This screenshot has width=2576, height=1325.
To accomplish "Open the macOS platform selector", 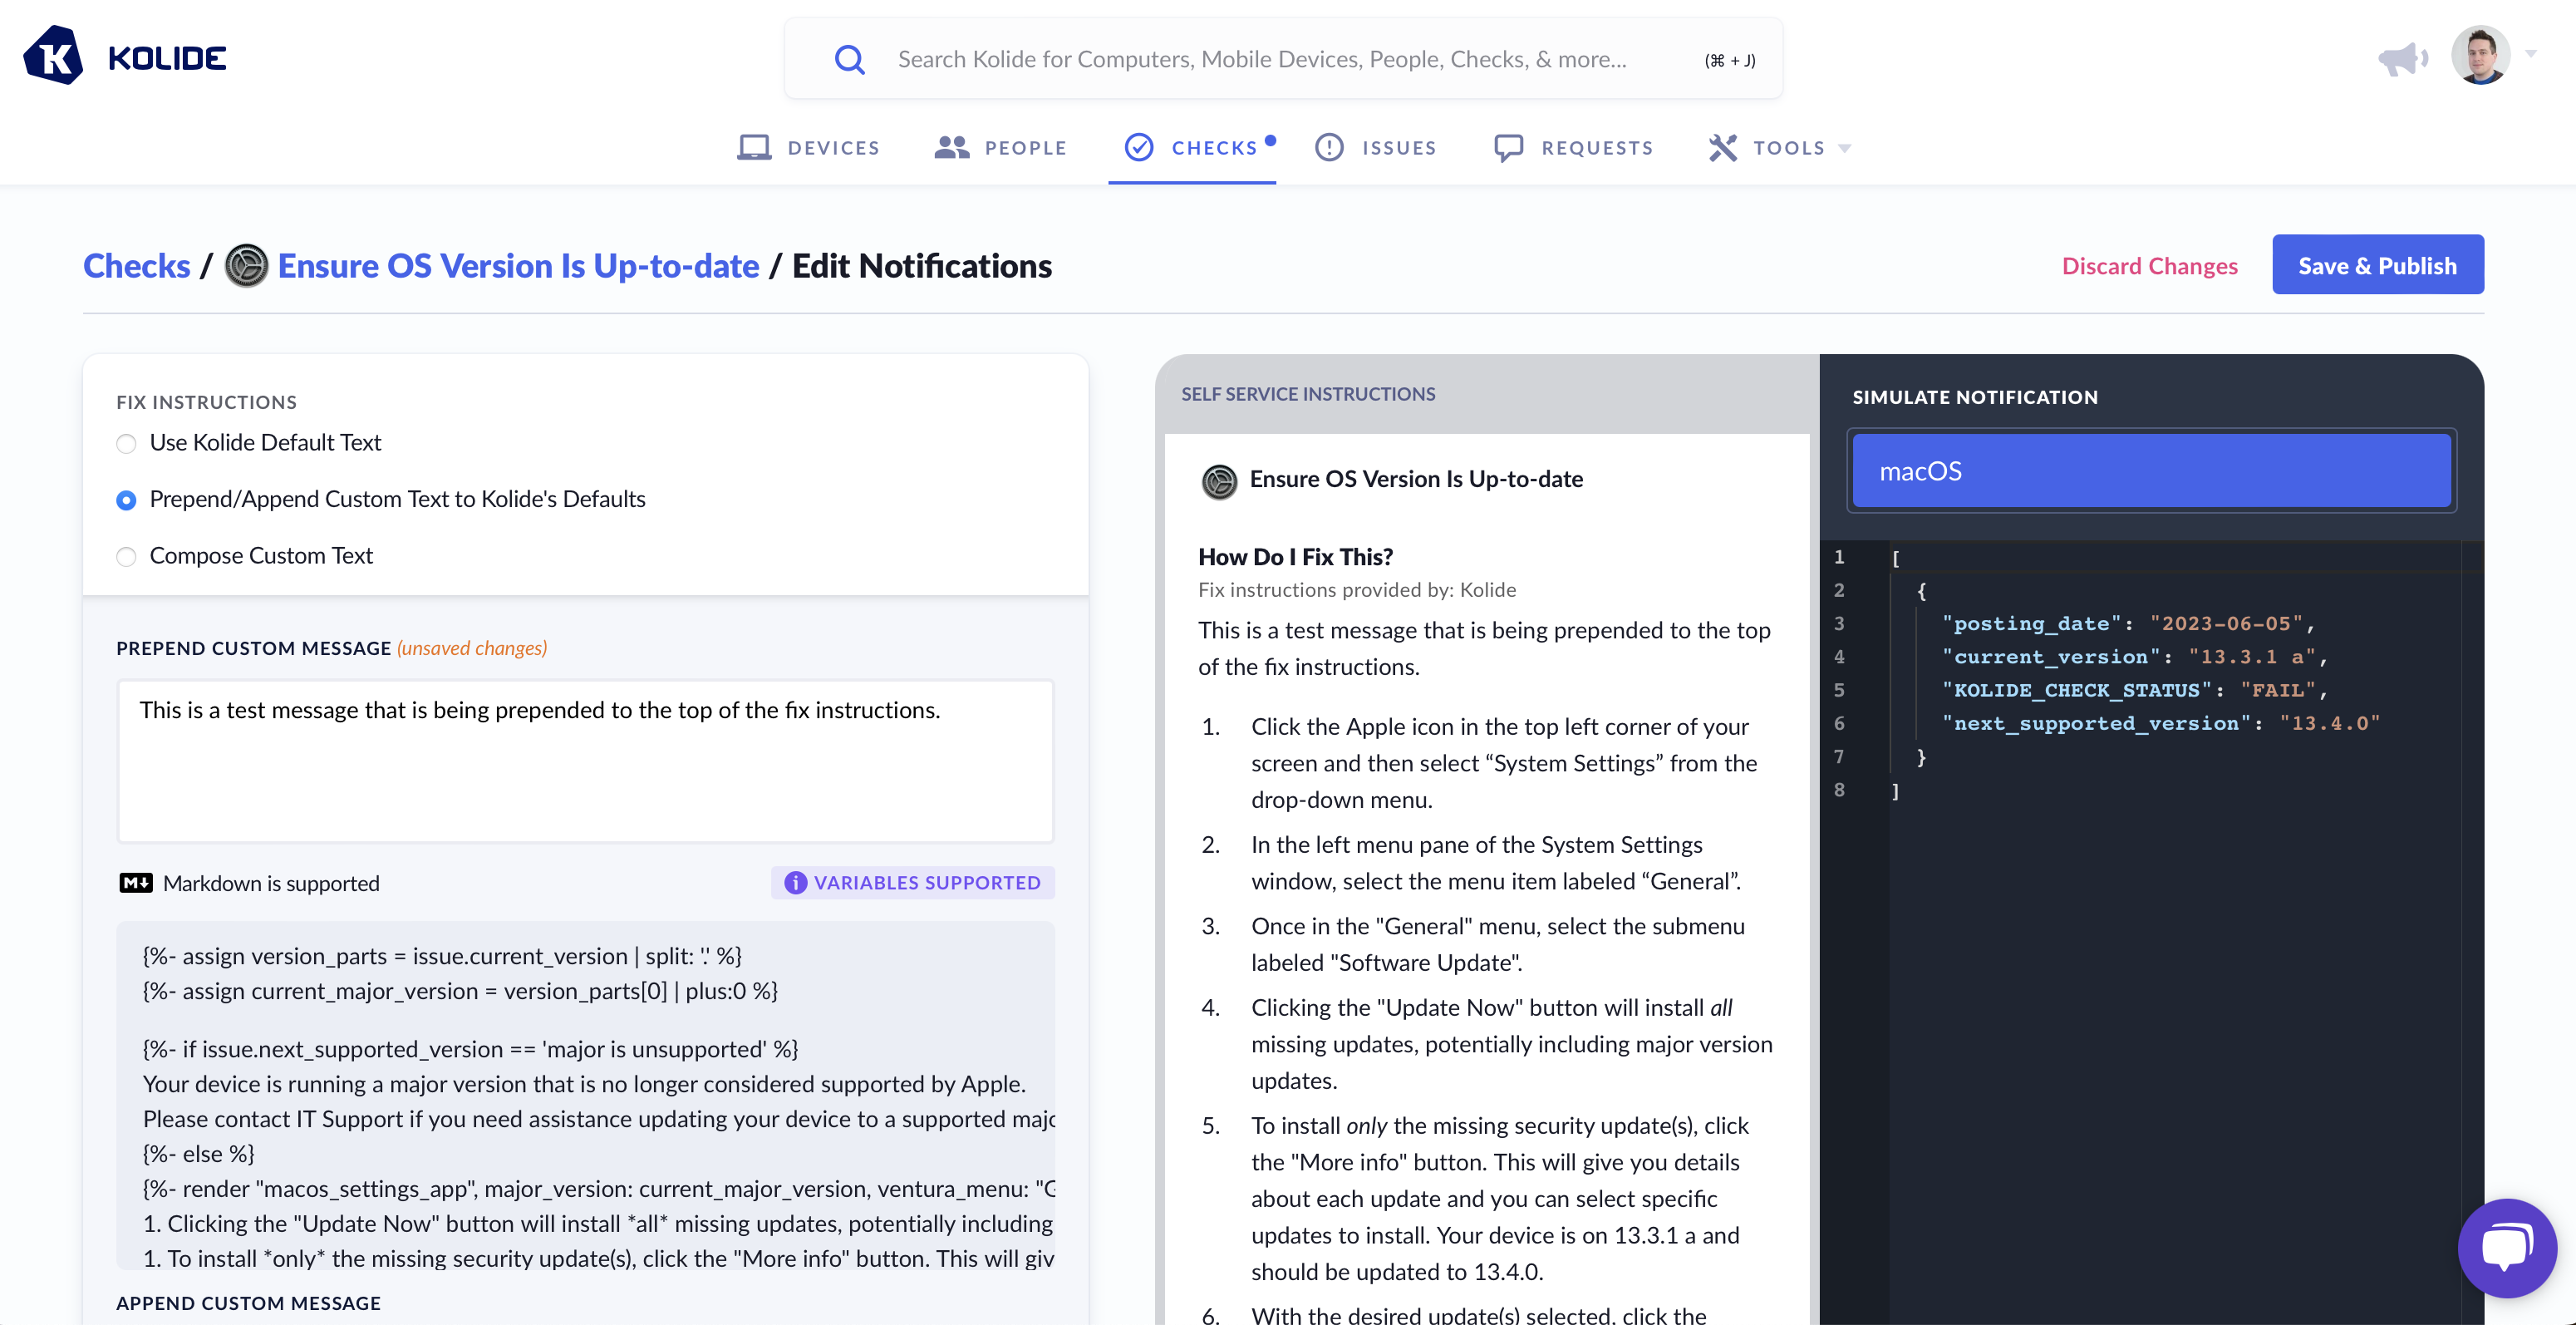I will (2150, 471).
